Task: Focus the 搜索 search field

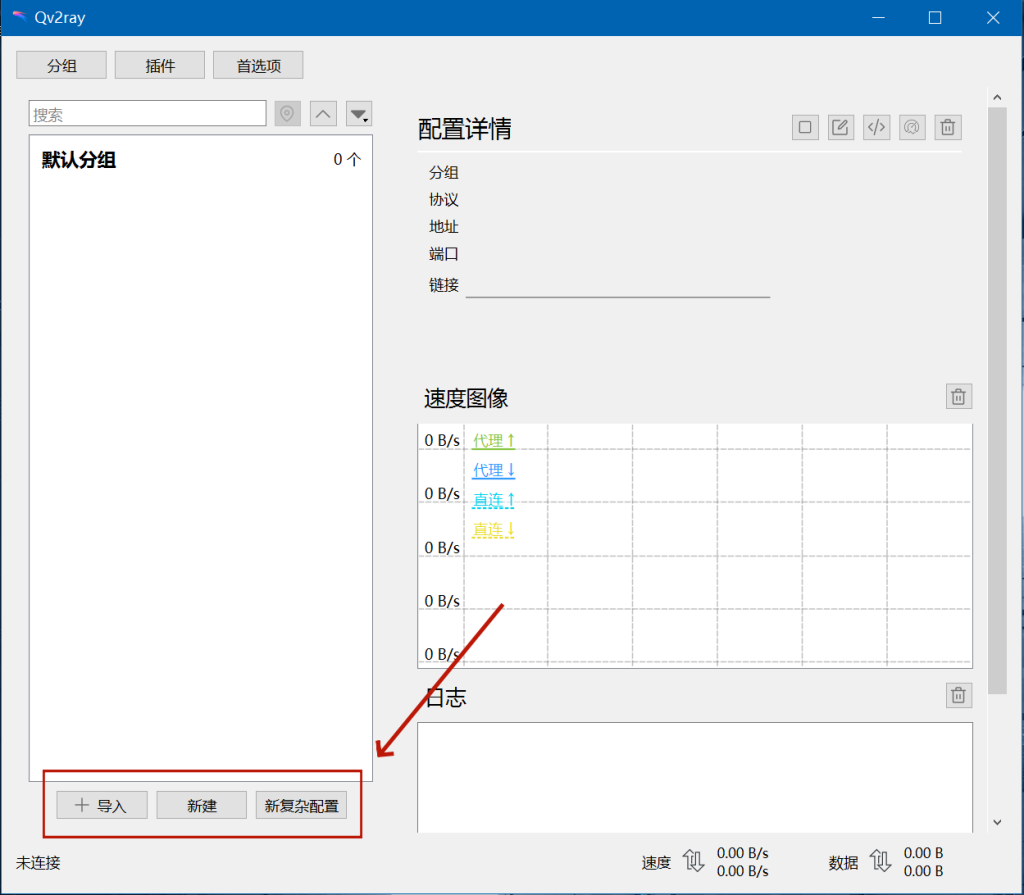Action: click(148, 114)
